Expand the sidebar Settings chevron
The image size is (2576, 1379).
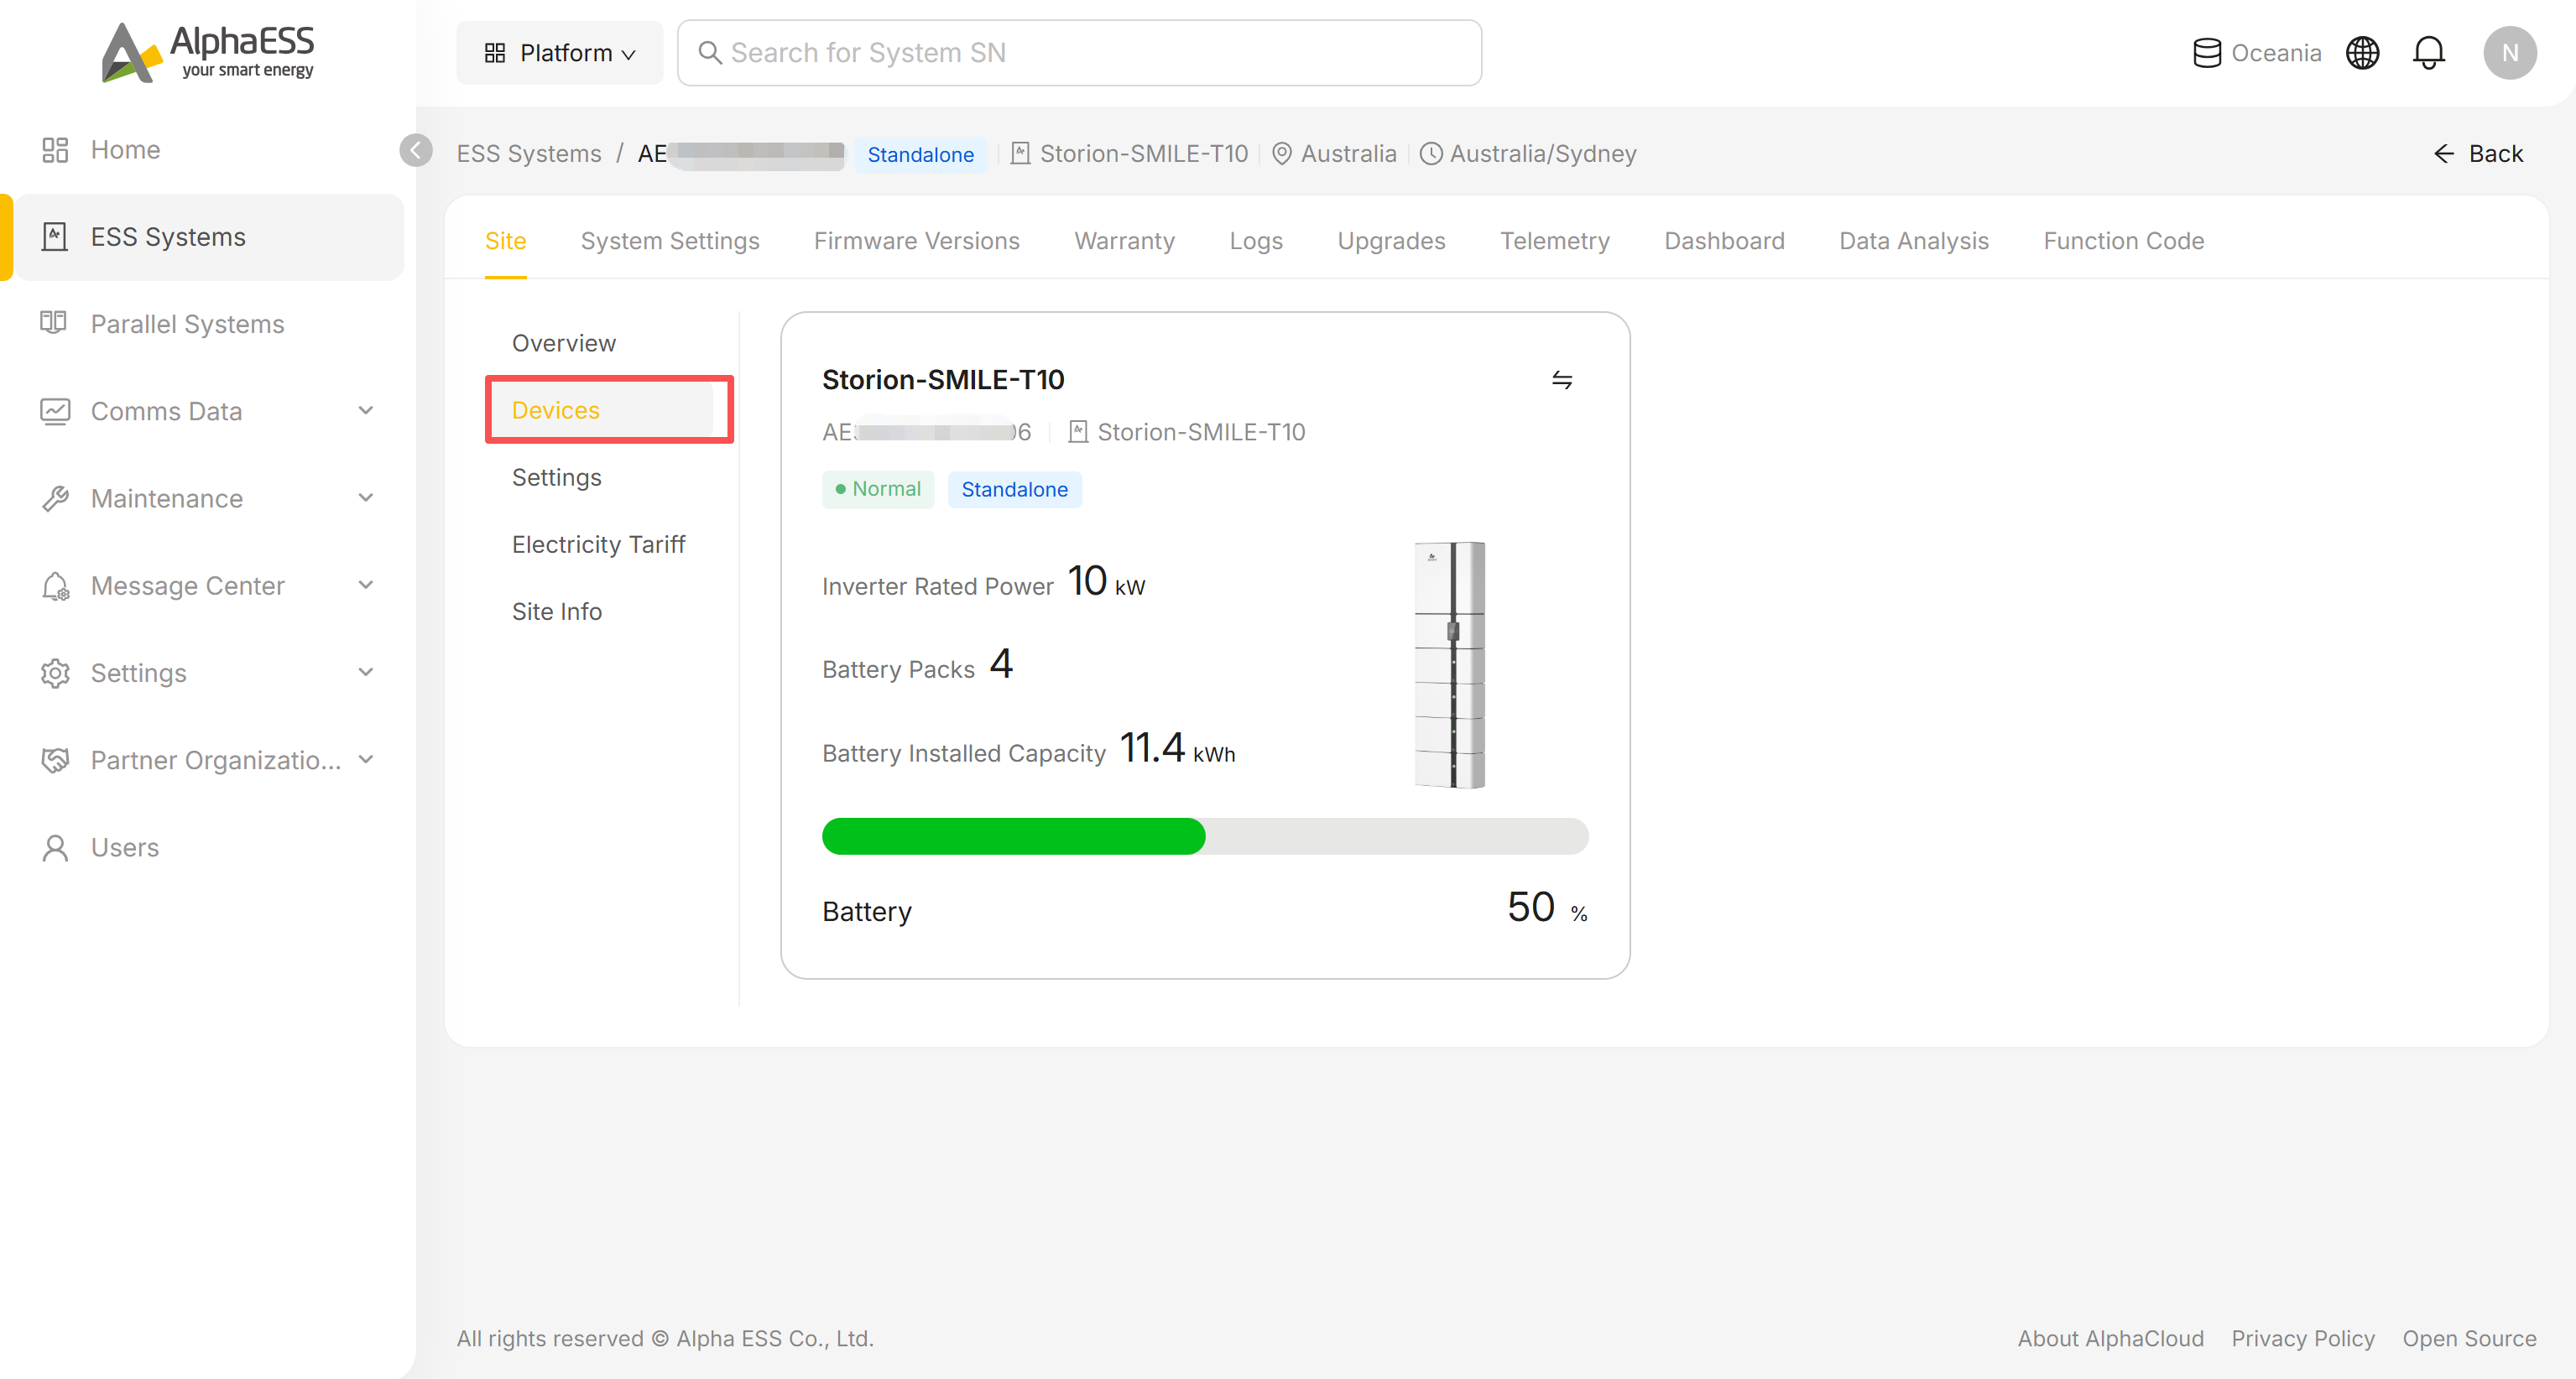pyautogui.click(x=366, y=672)
